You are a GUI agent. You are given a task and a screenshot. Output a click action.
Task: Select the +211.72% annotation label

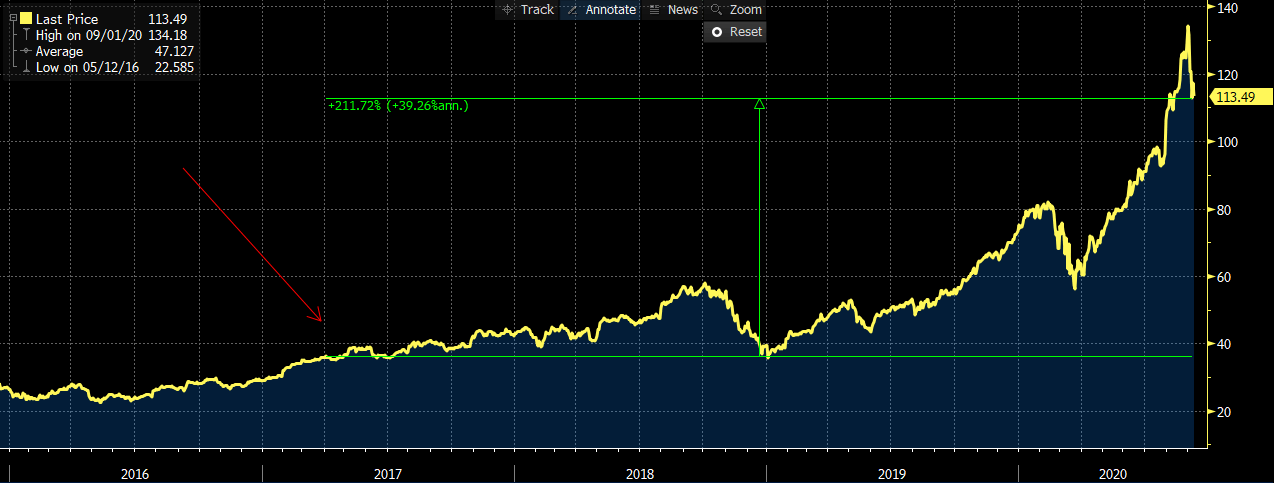(397, 105)
